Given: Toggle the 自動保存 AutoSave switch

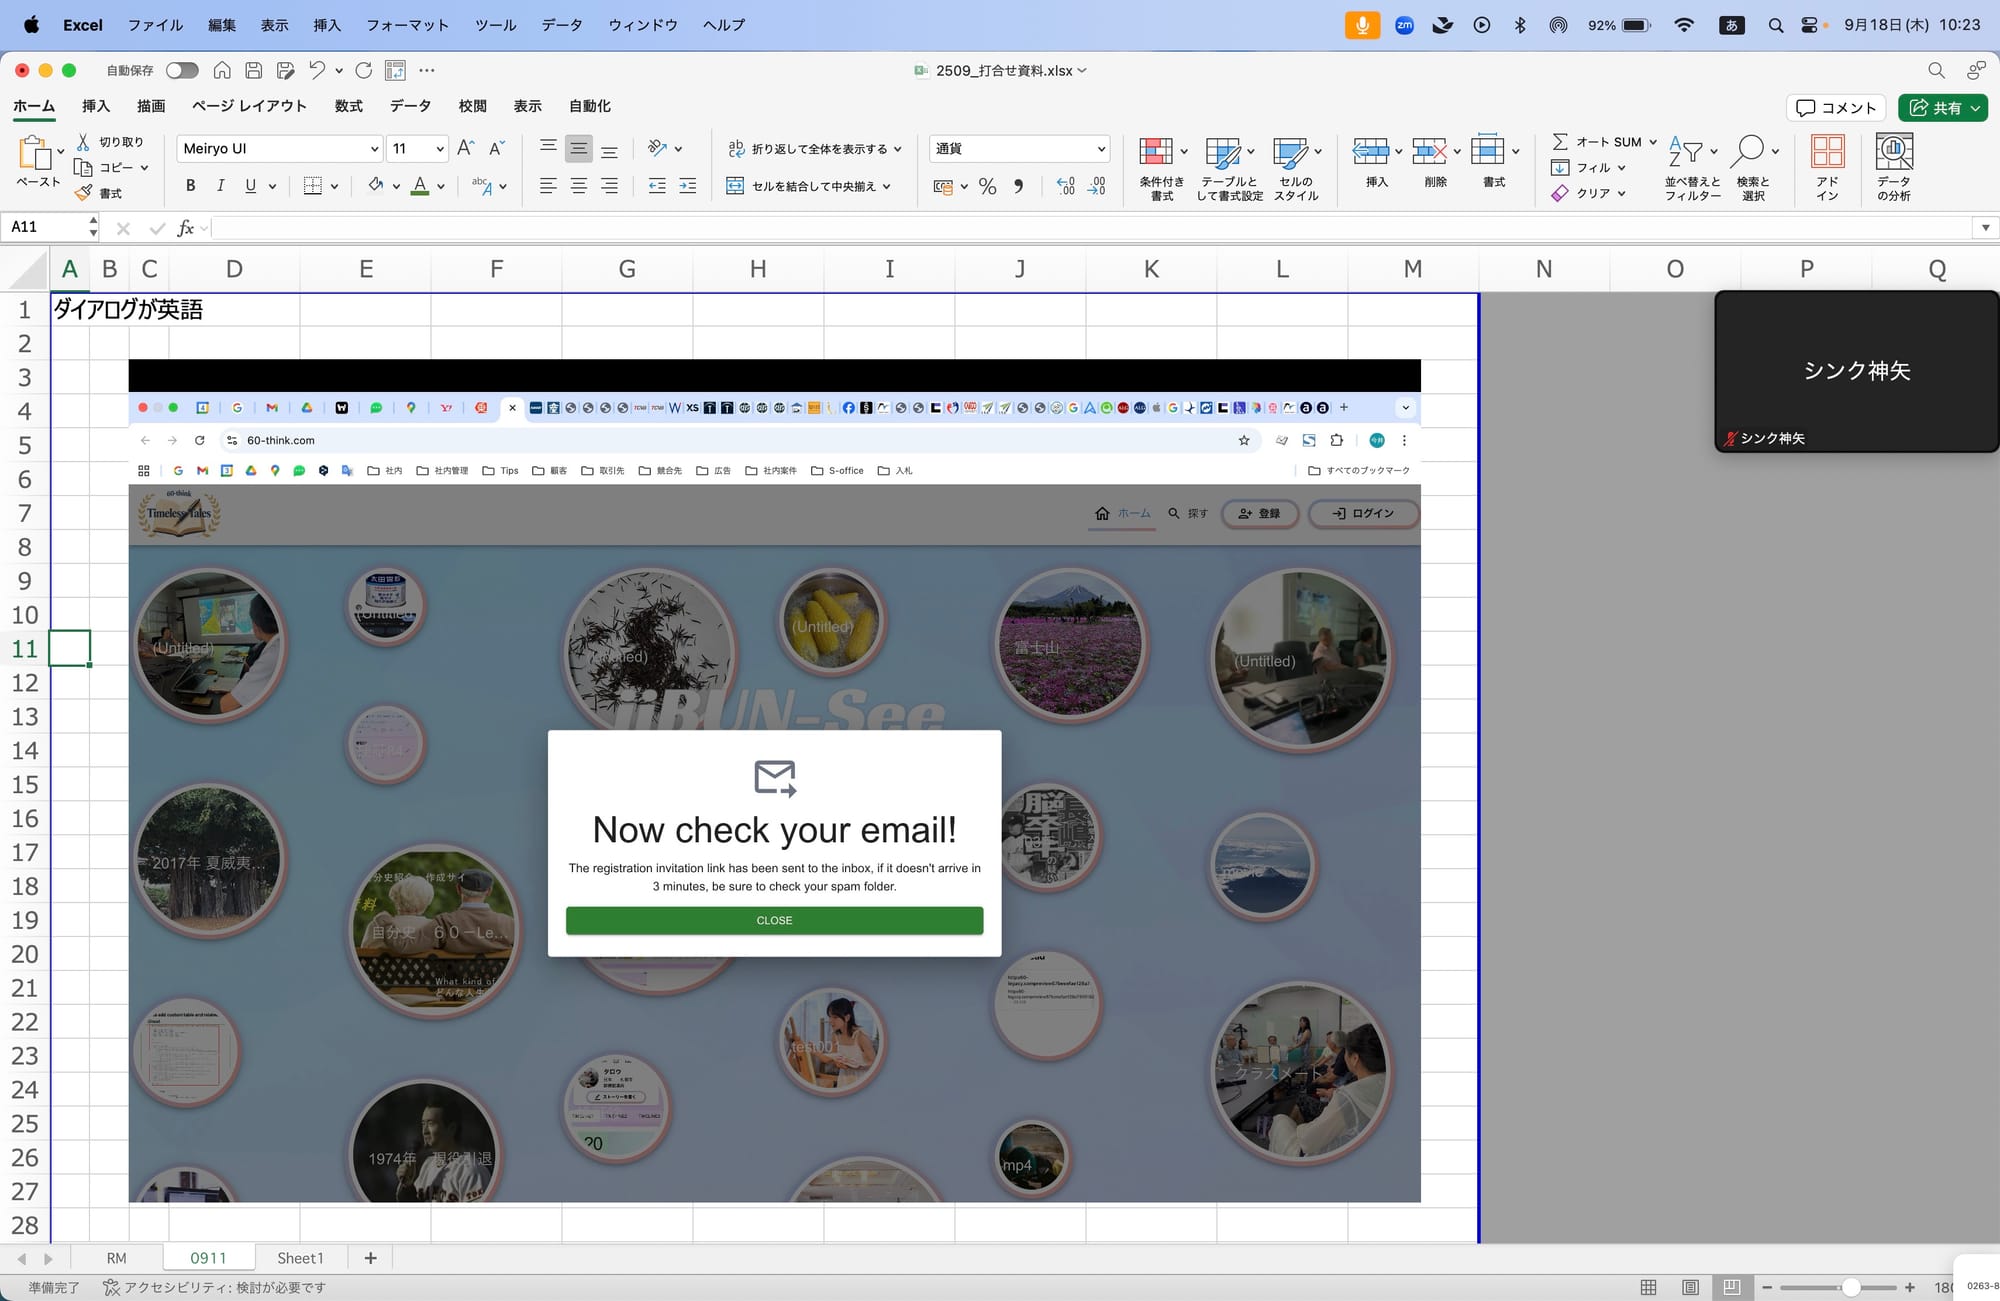Looking at the screenshot, I should pyautogui.click(x=182, y=70).
